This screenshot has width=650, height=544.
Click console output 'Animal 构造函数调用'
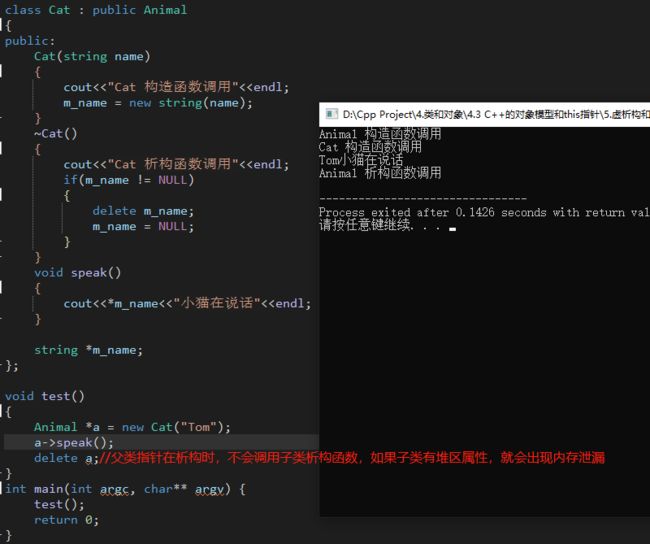(380, 134)
